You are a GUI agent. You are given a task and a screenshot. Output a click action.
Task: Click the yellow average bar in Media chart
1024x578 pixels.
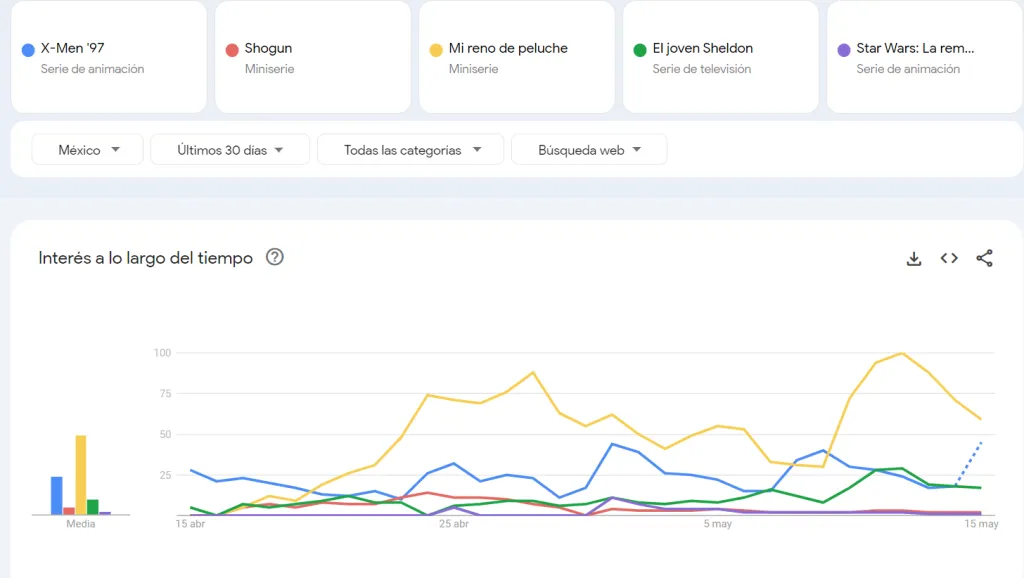[81, 475]
